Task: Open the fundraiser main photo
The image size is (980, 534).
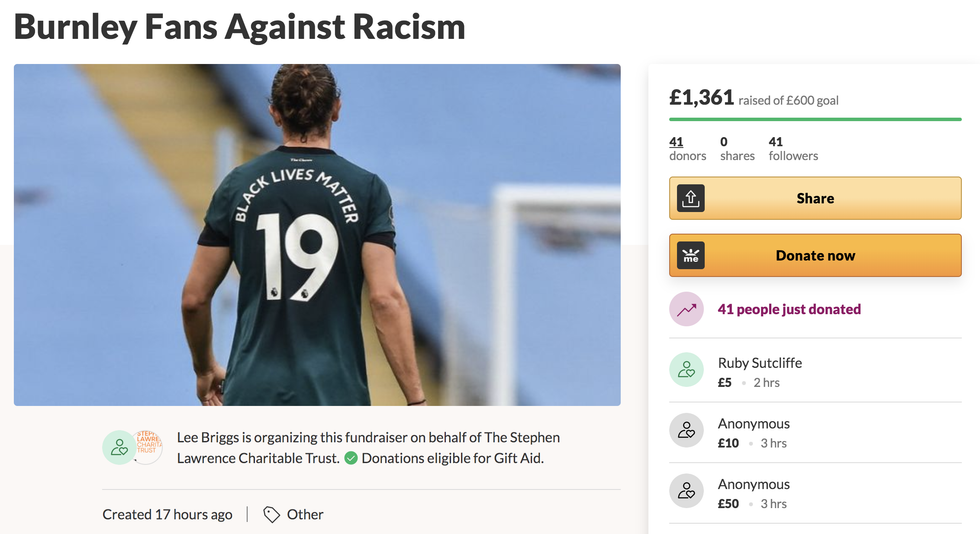Action: [317, 235]
